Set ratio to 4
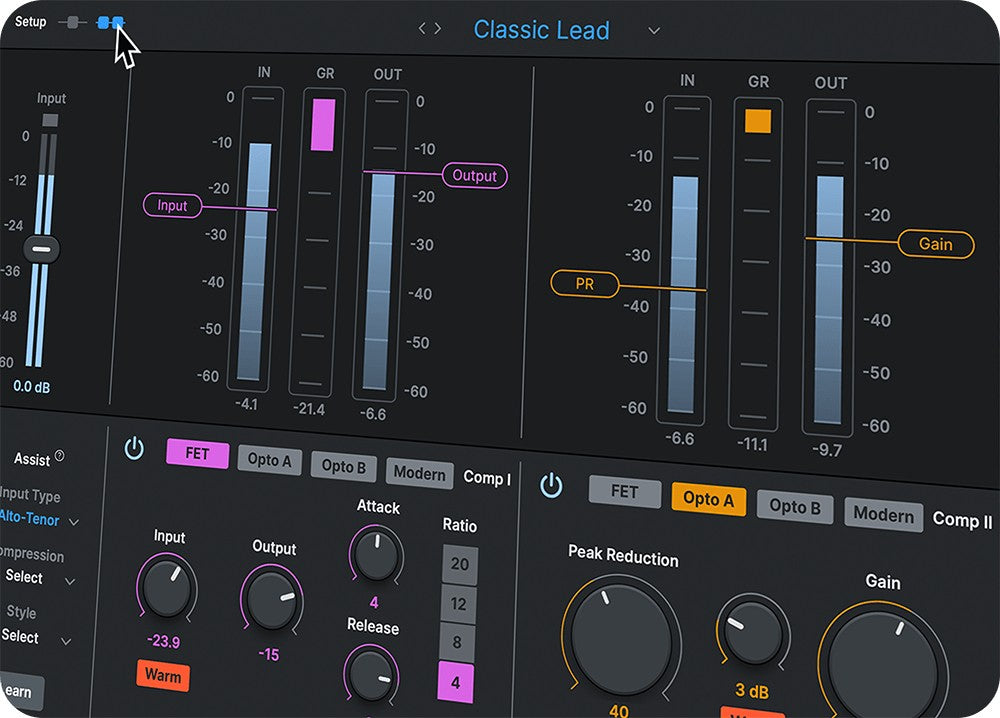The width and height of the screenshot is (1000, 718). pos(455,682)
